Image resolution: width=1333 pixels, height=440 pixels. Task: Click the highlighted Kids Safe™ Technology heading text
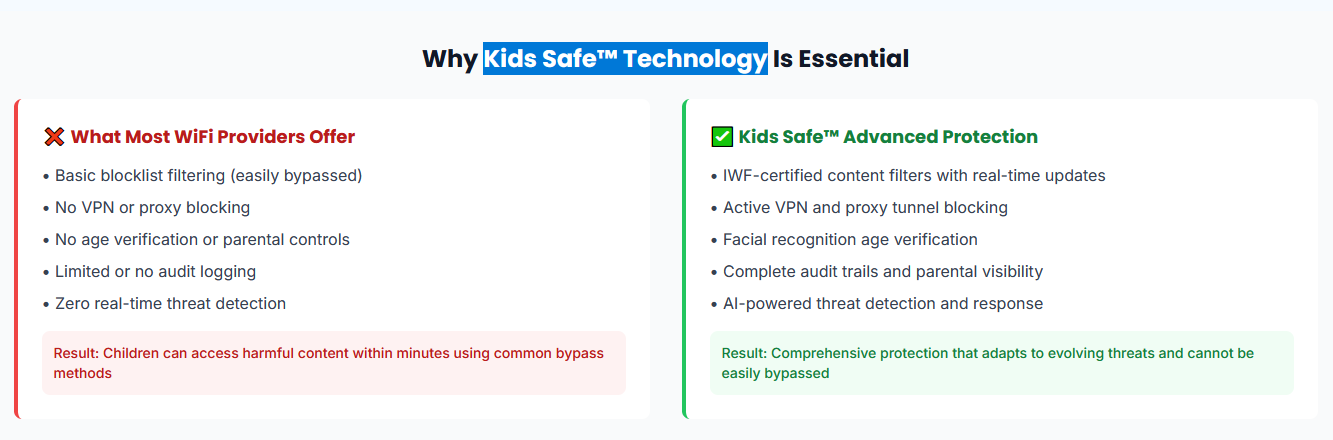tap(625, 59)
